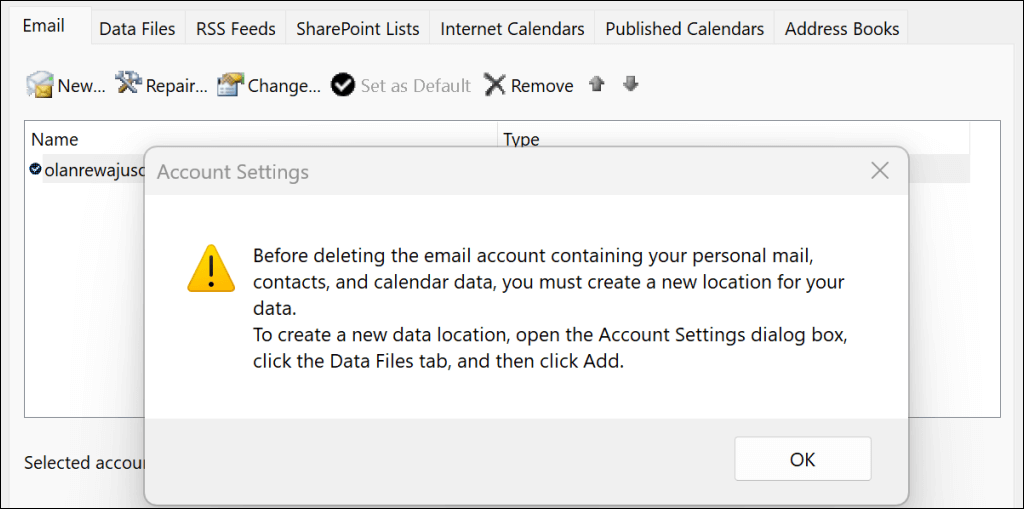Open the RSS Feeds tab
1024x509 pixels.
236,29
